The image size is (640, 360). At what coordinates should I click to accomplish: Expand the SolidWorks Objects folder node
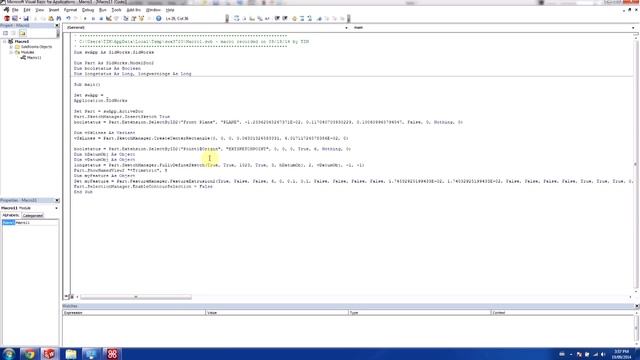[x=11, y=47]
